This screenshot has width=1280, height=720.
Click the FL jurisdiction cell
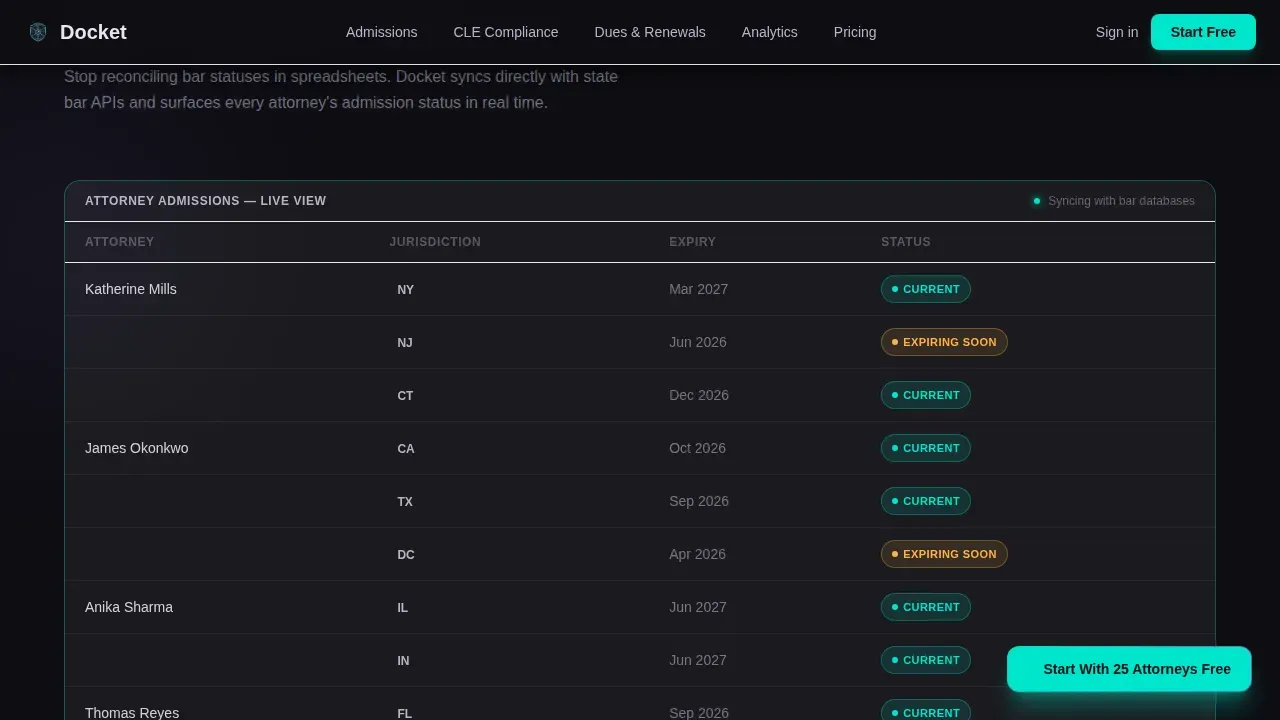point(404,713)
